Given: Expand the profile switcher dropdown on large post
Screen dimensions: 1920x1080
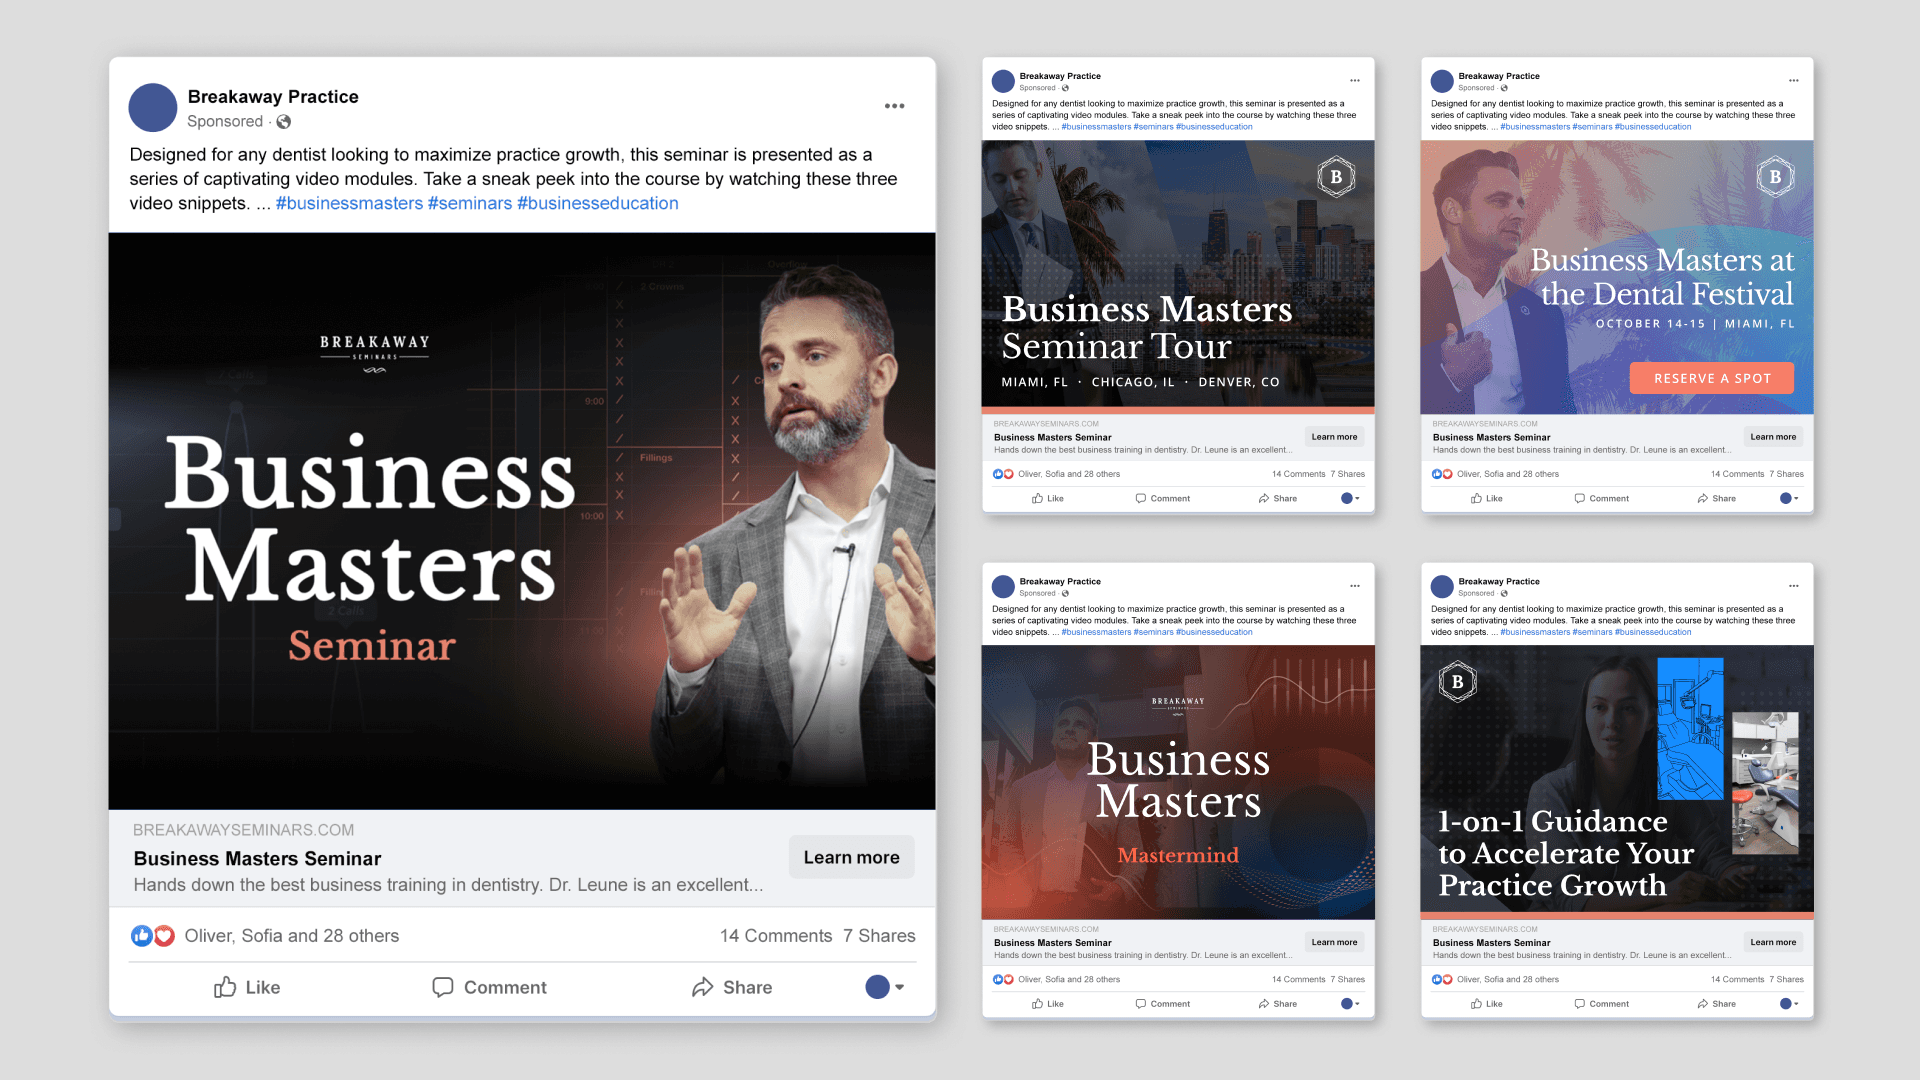Looking at the screenshot, I should click(885, 987).
